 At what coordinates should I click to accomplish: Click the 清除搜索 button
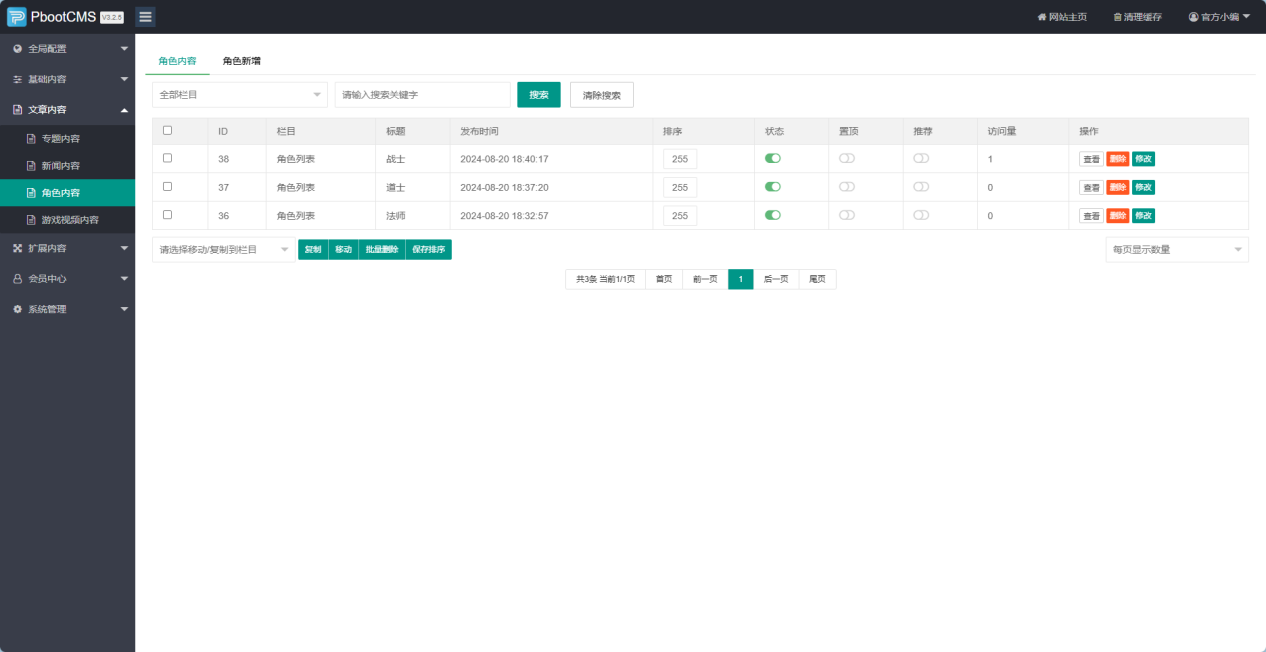602,94
